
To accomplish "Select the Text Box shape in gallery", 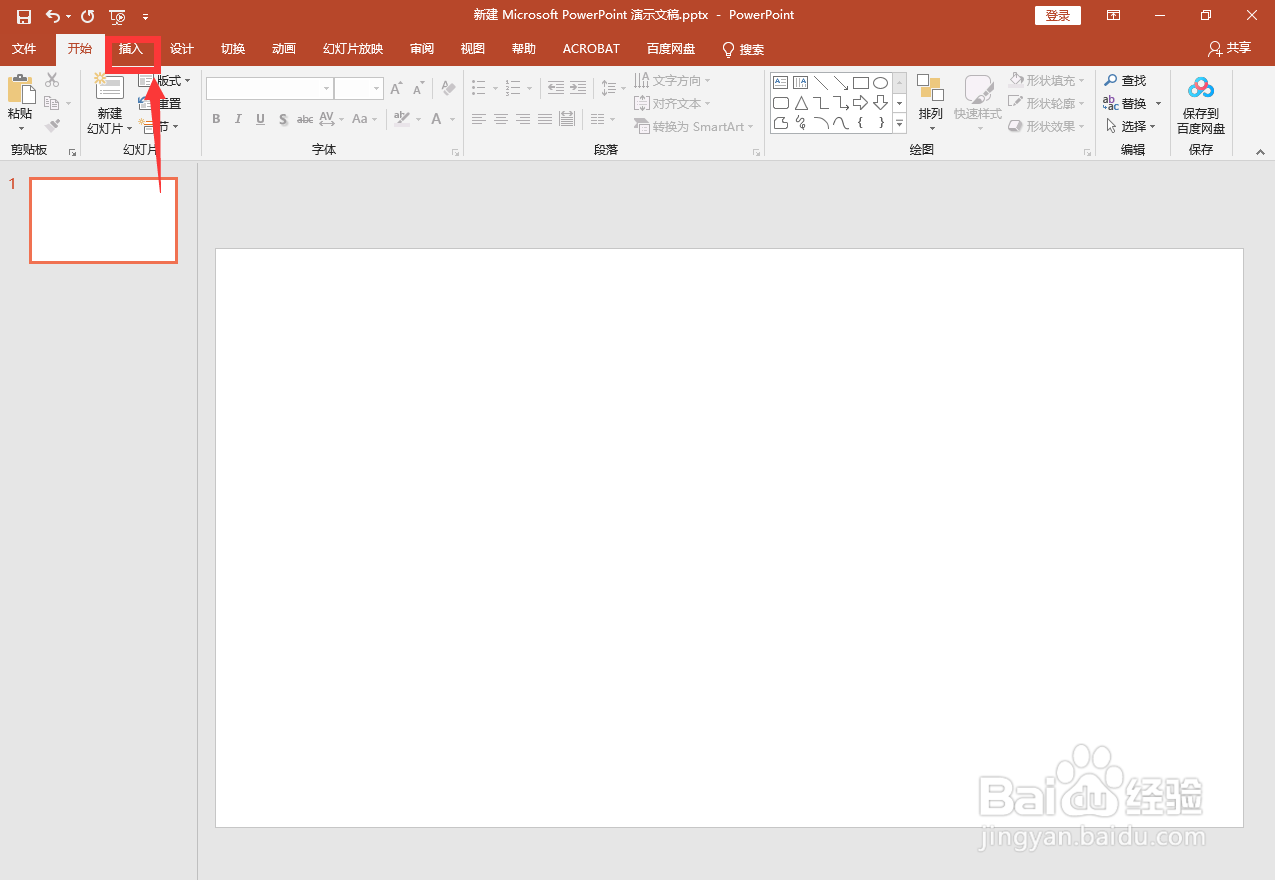I will click(781, 82).
